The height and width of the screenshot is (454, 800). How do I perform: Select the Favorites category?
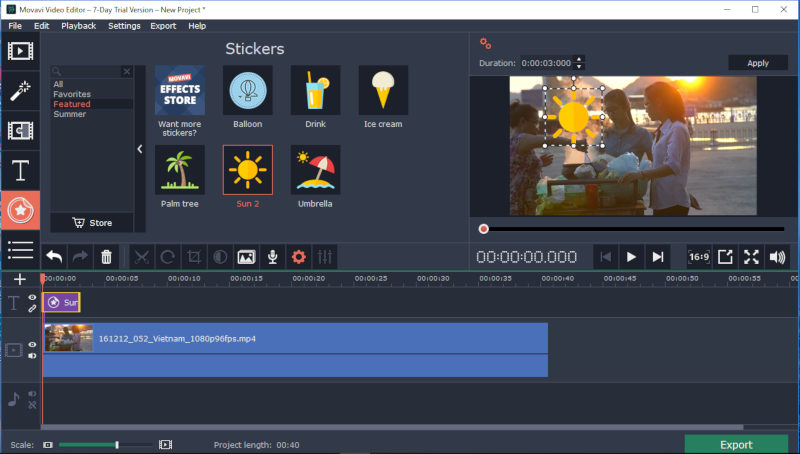coord(72,94)
